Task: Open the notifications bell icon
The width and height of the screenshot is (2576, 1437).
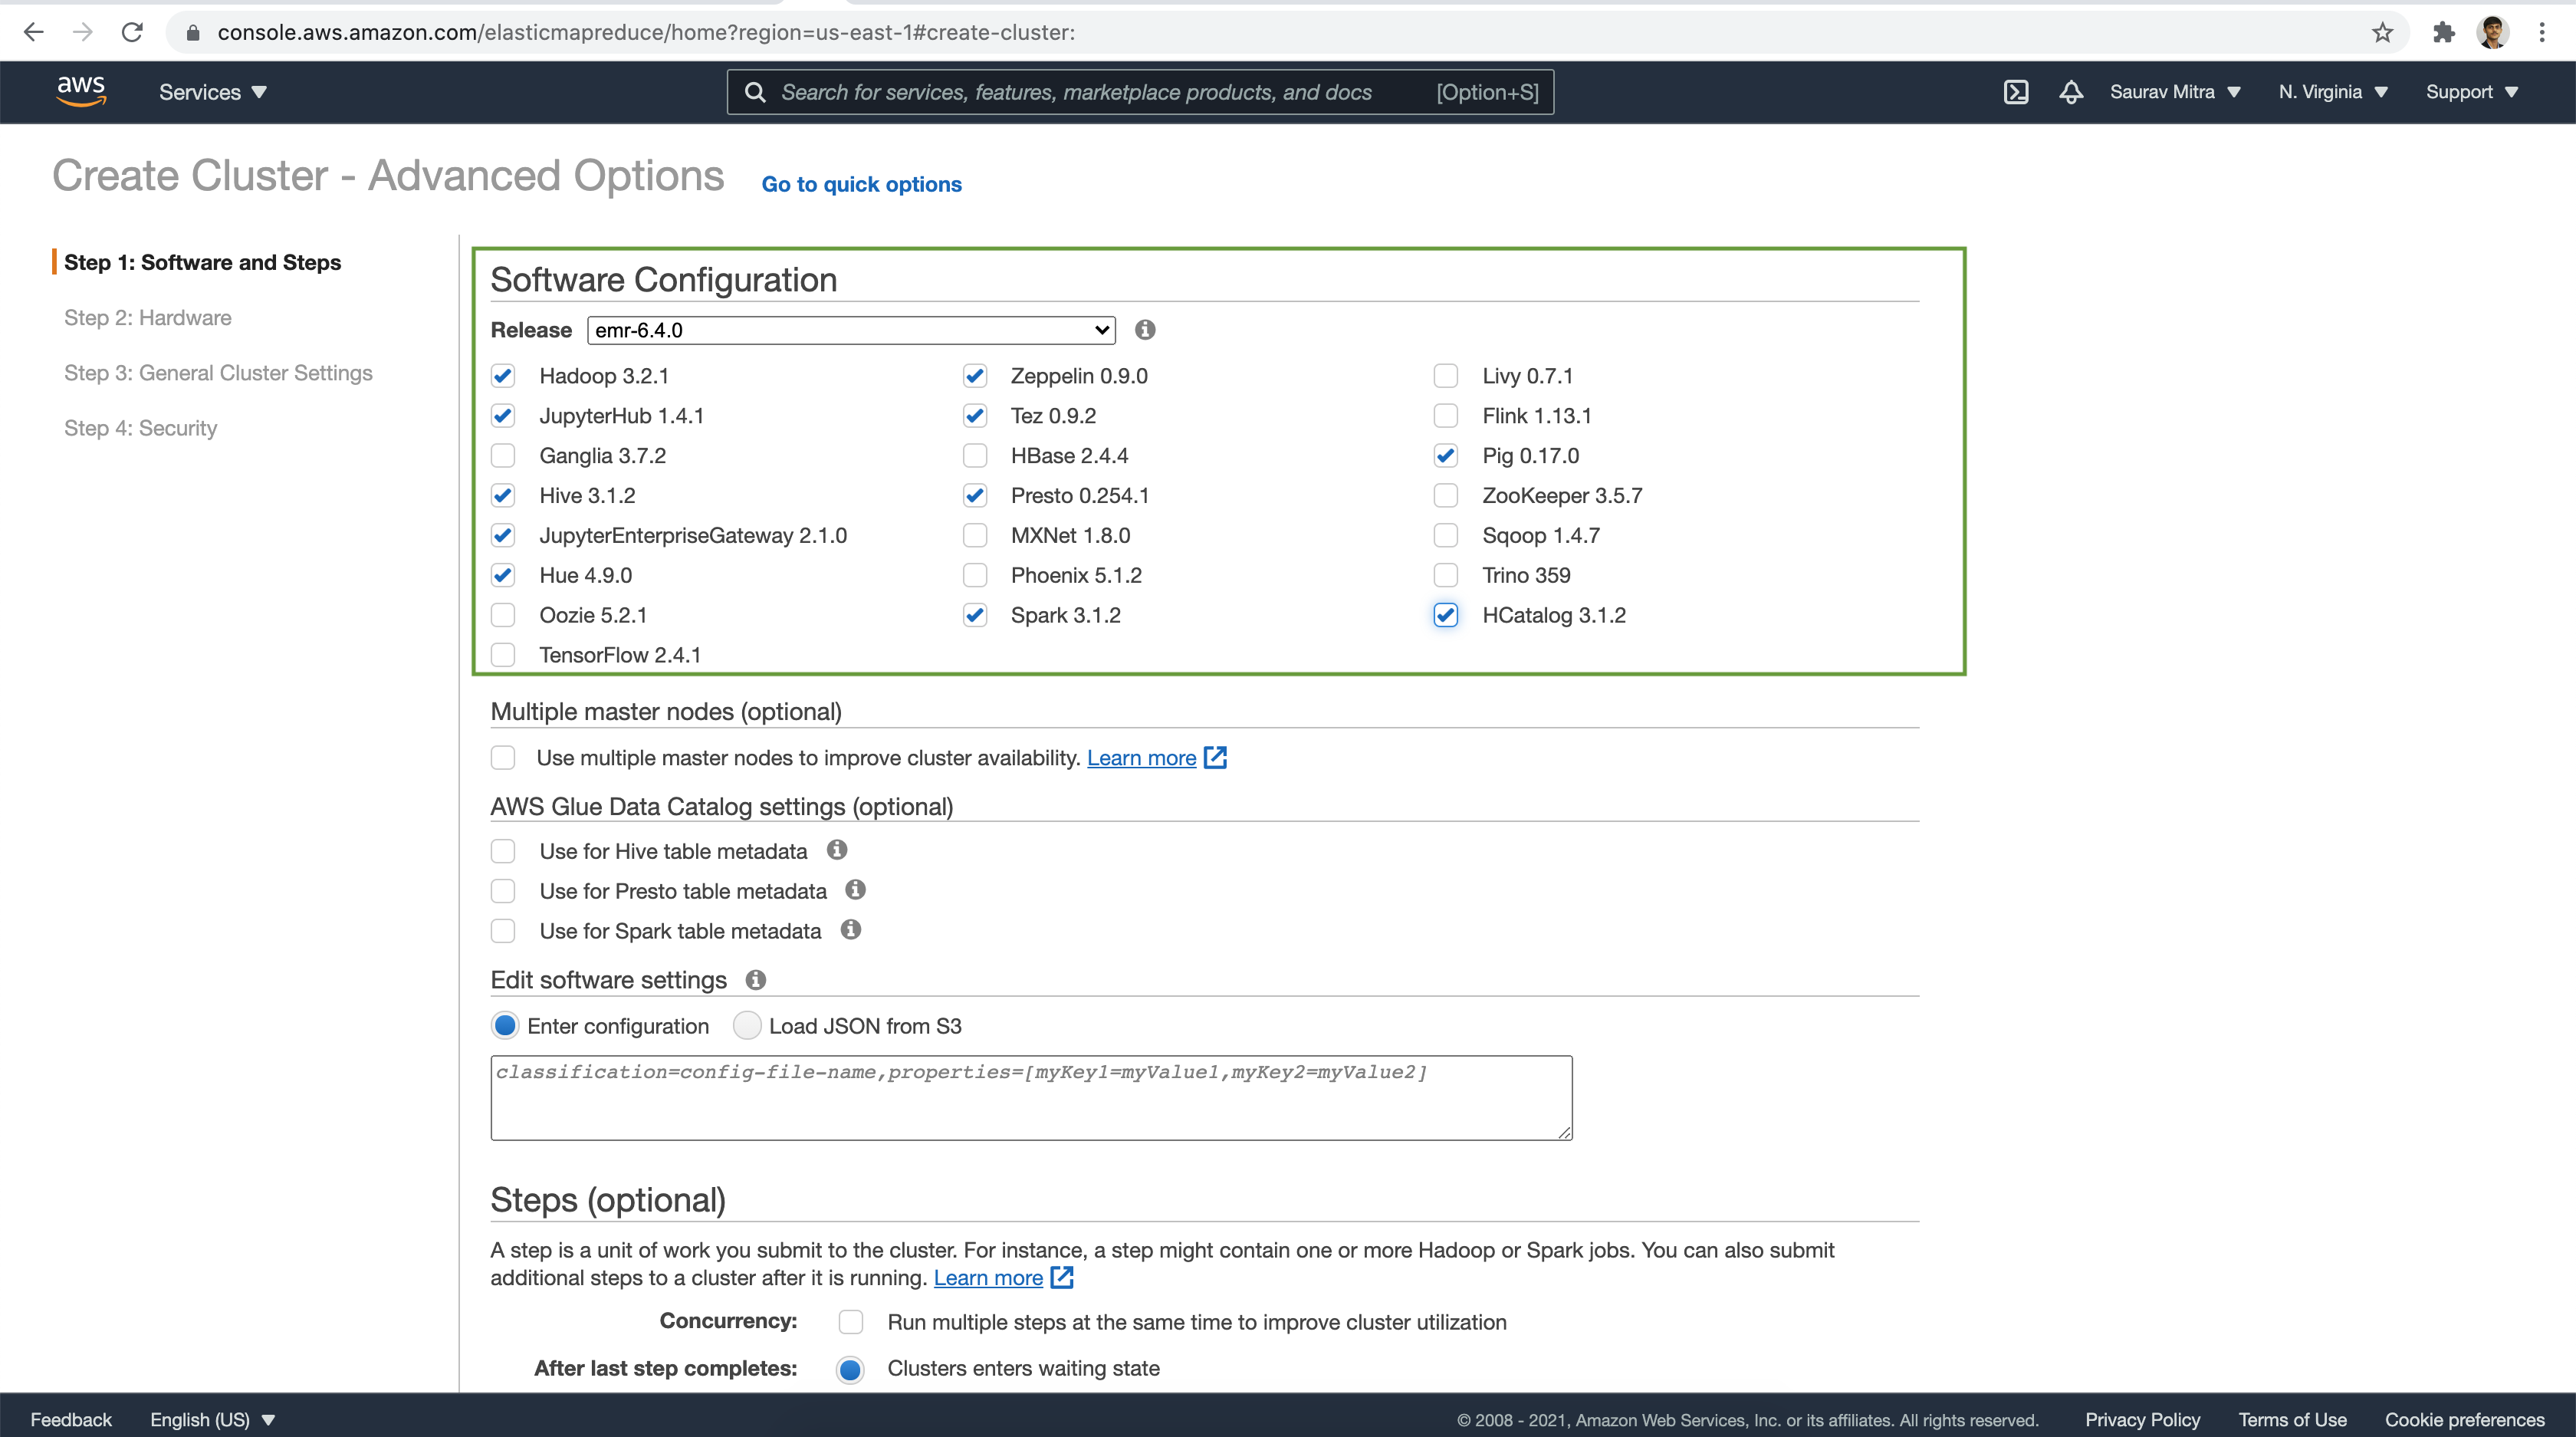Action: tap(2071, 92)
